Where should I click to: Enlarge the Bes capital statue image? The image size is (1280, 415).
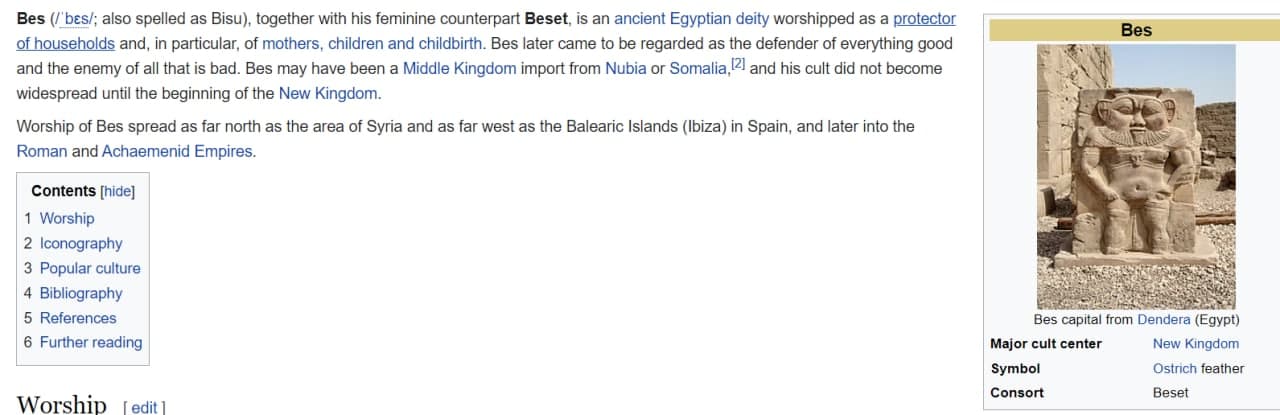1136,176
